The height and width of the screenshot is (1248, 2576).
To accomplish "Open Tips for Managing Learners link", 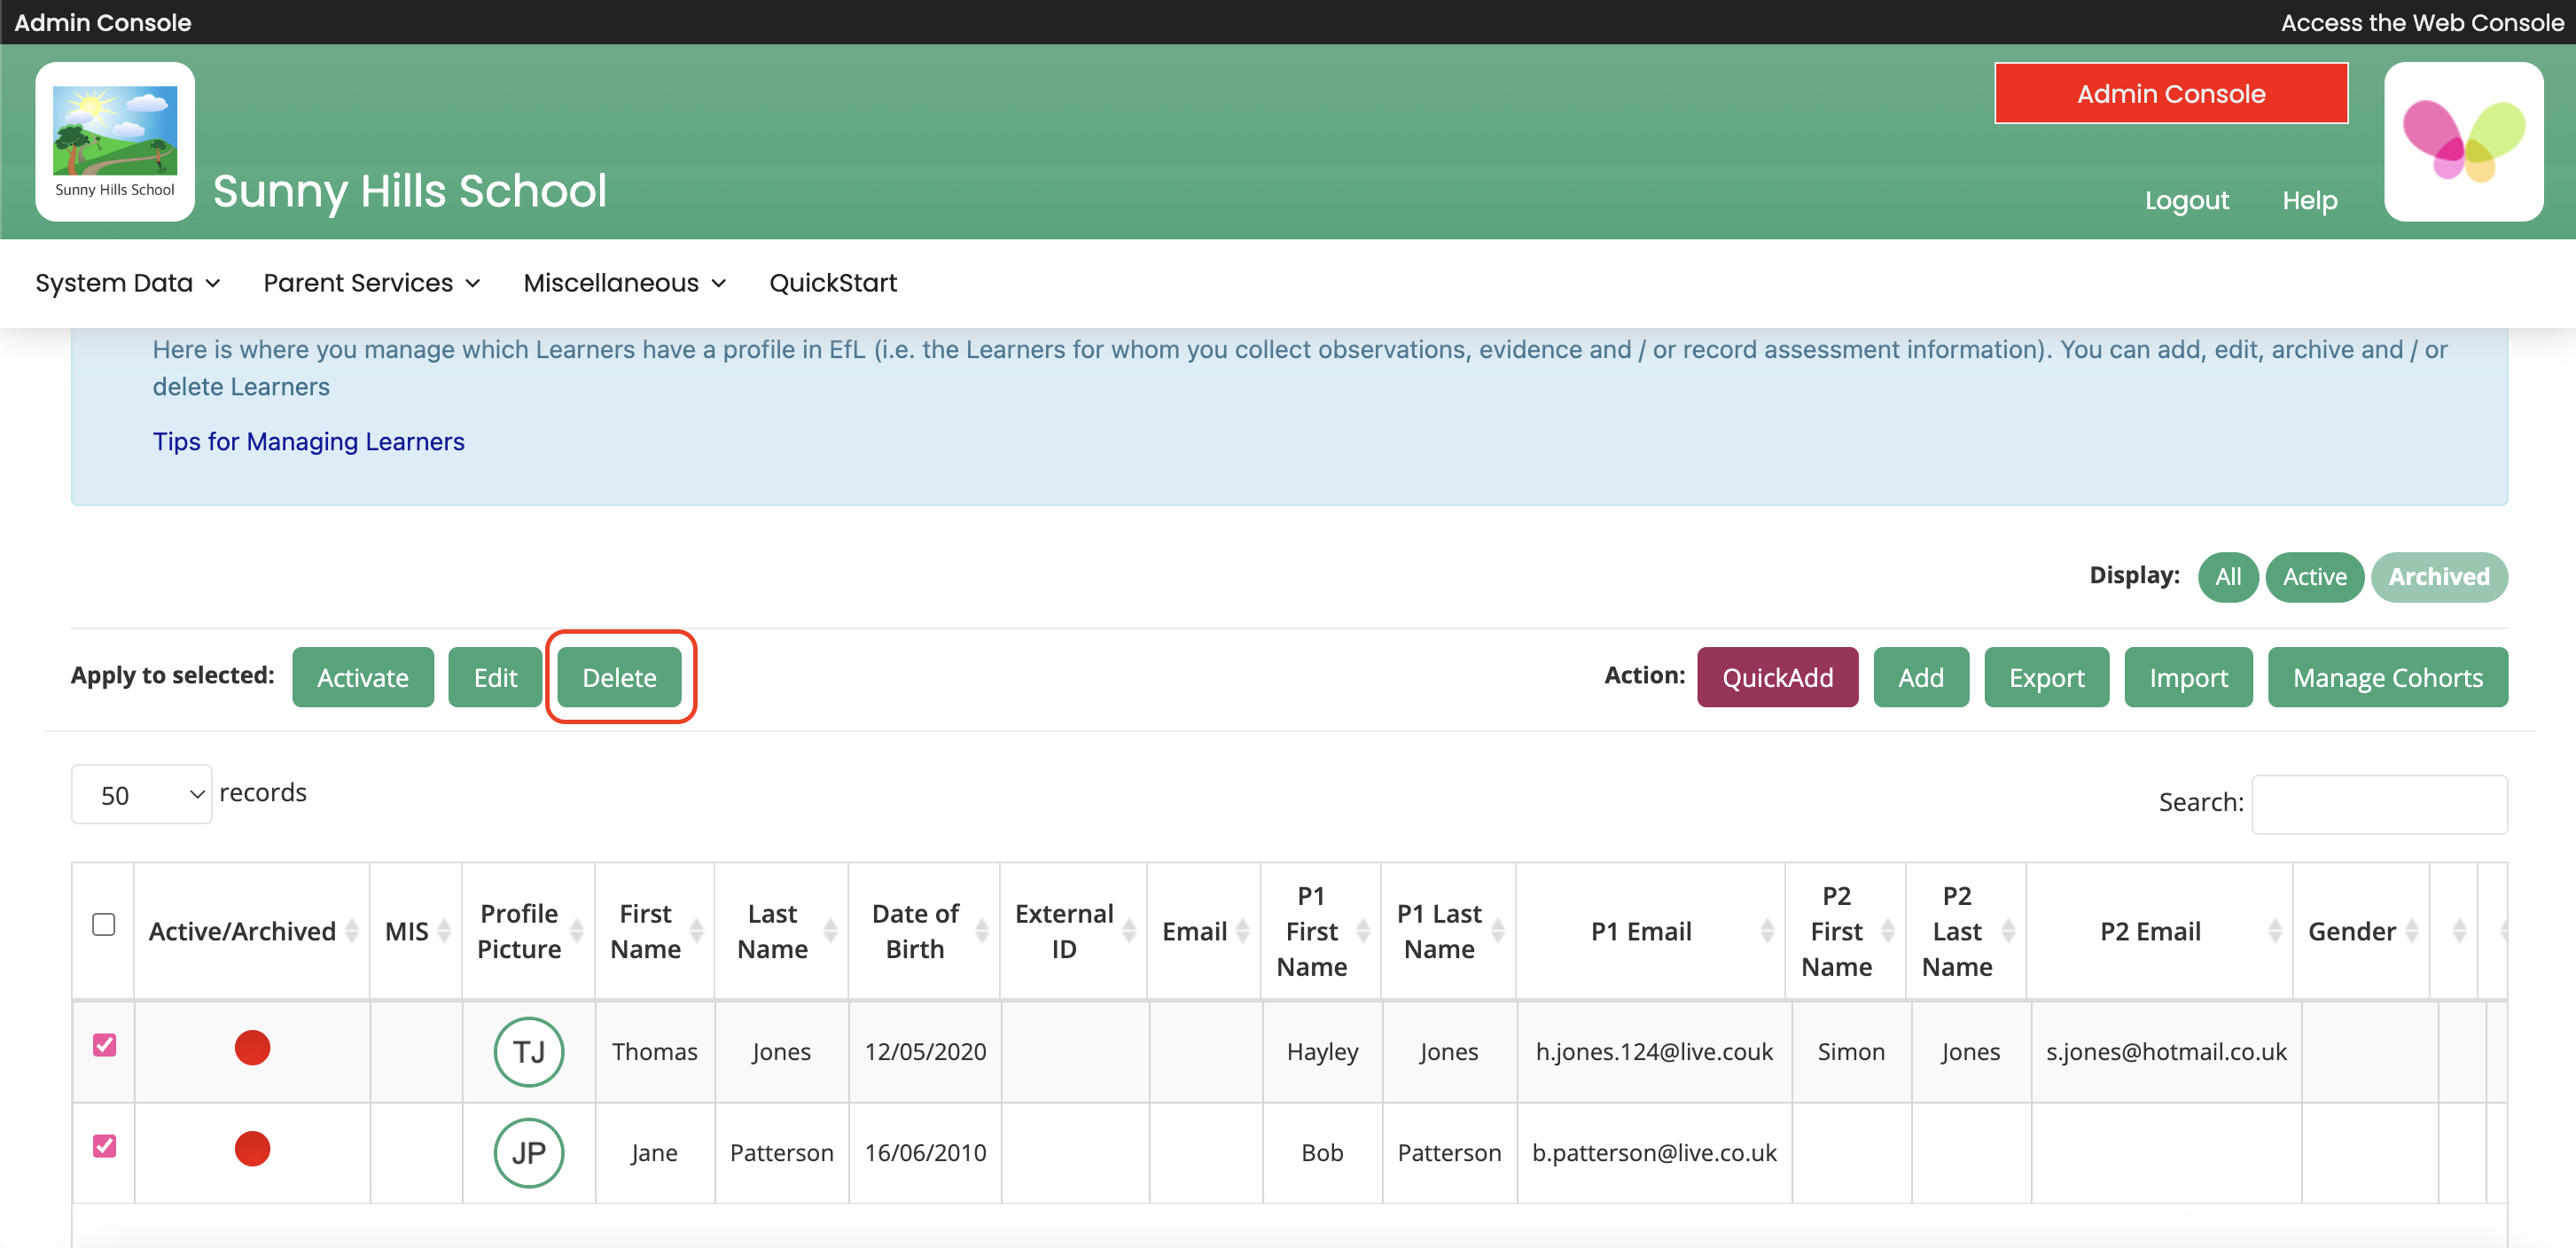I will pos(308,441).
